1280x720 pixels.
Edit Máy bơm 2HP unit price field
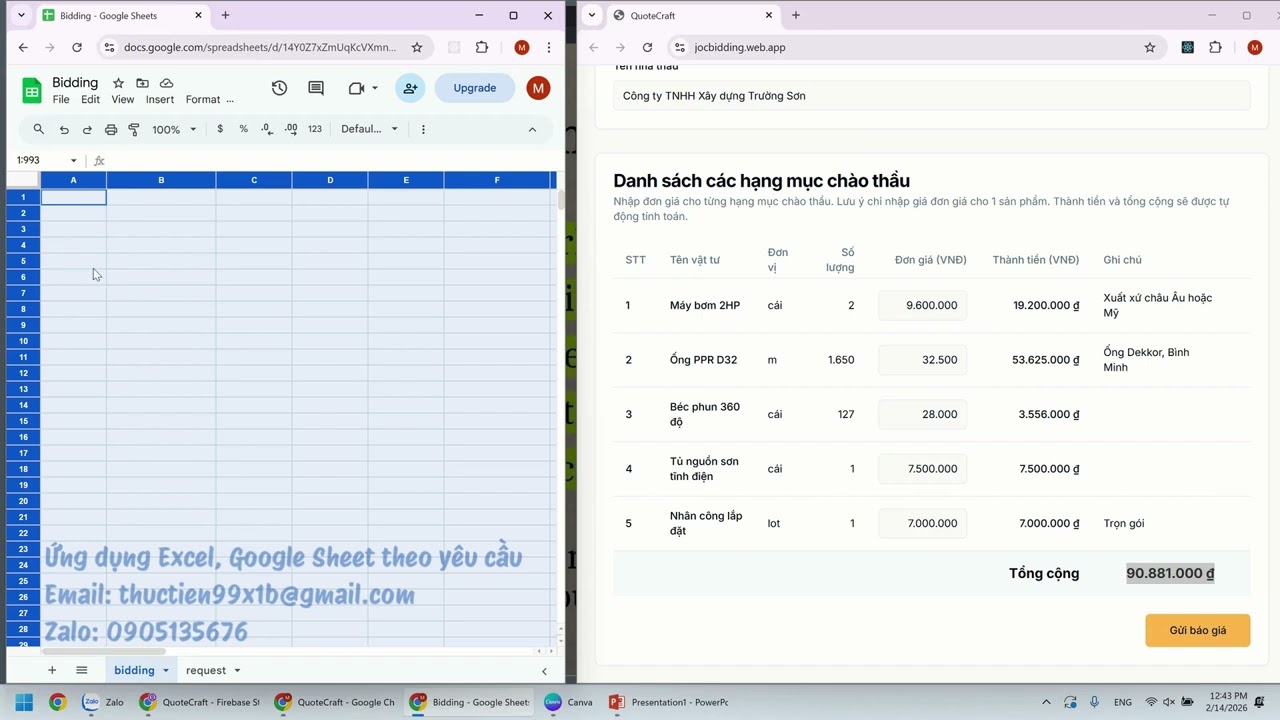[923, 305]
